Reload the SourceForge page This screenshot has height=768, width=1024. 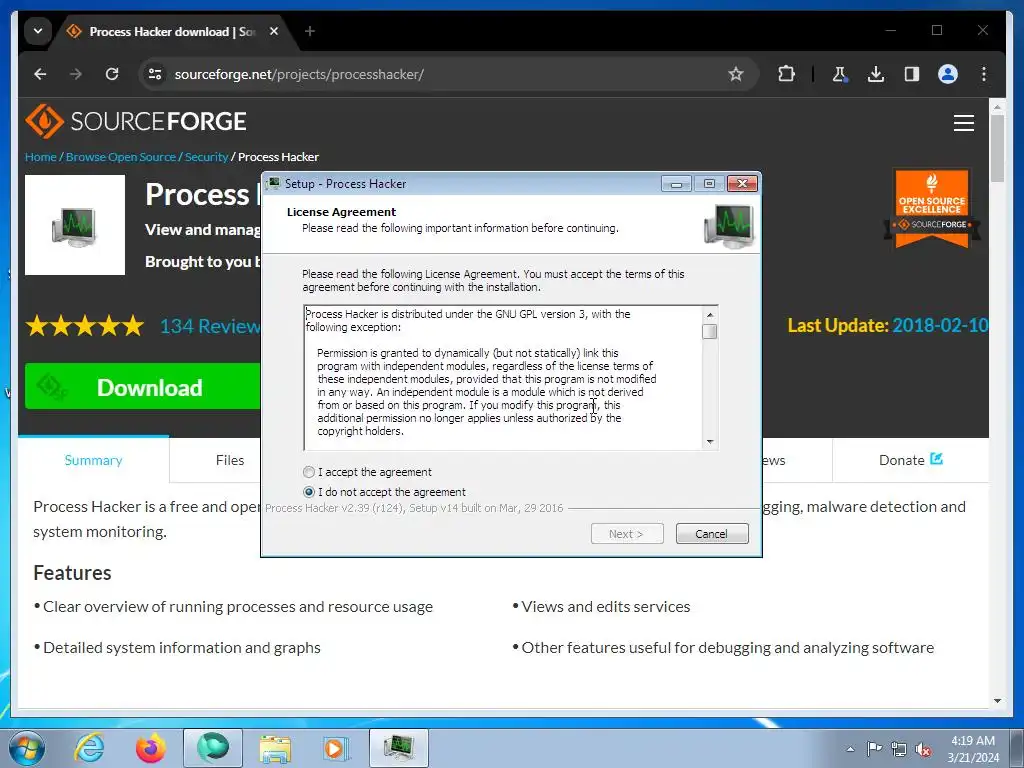(112, 74)
